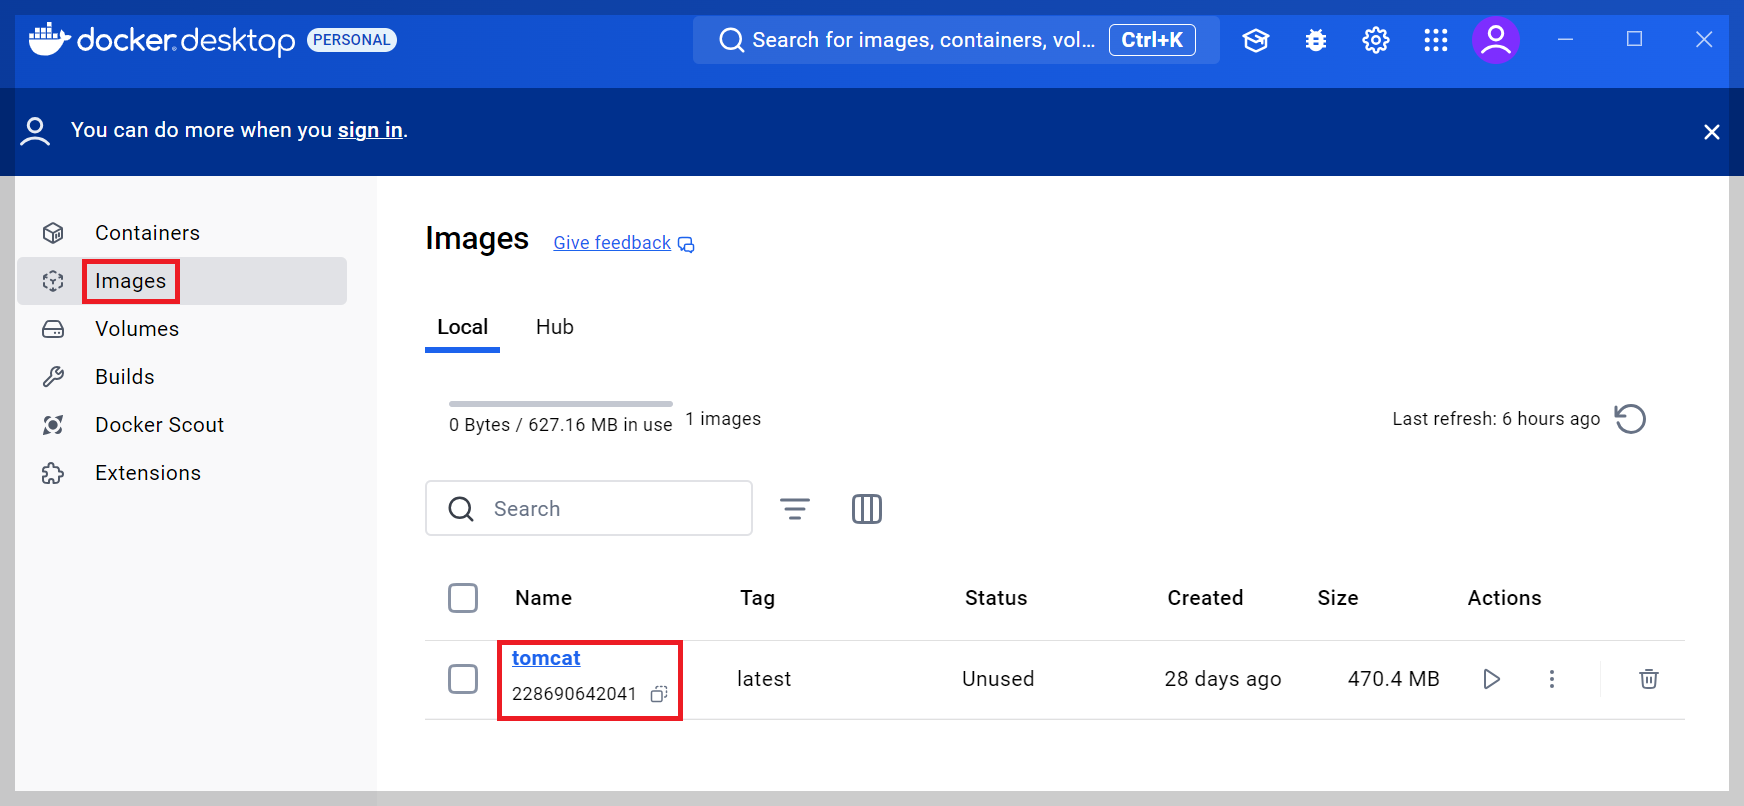Open the filter options icon
Screen dimensions: 1744x806
[x=795, y=509]
